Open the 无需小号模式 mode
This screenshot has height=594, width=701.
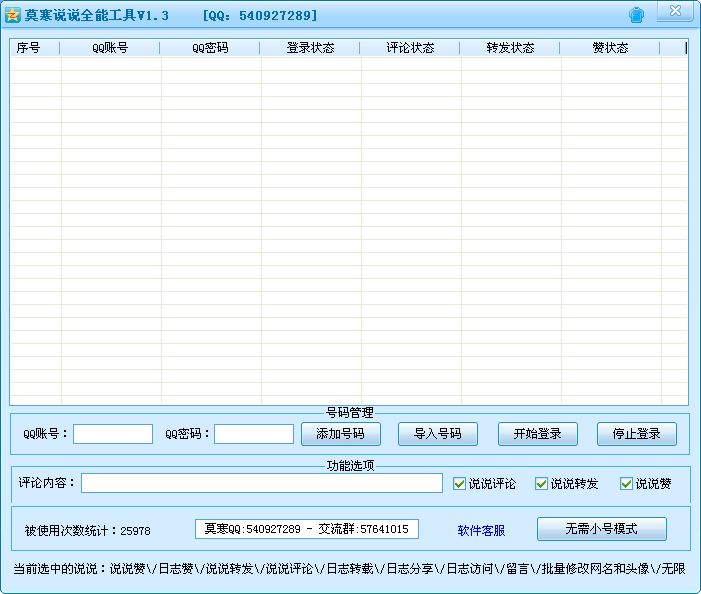point(602,529)
